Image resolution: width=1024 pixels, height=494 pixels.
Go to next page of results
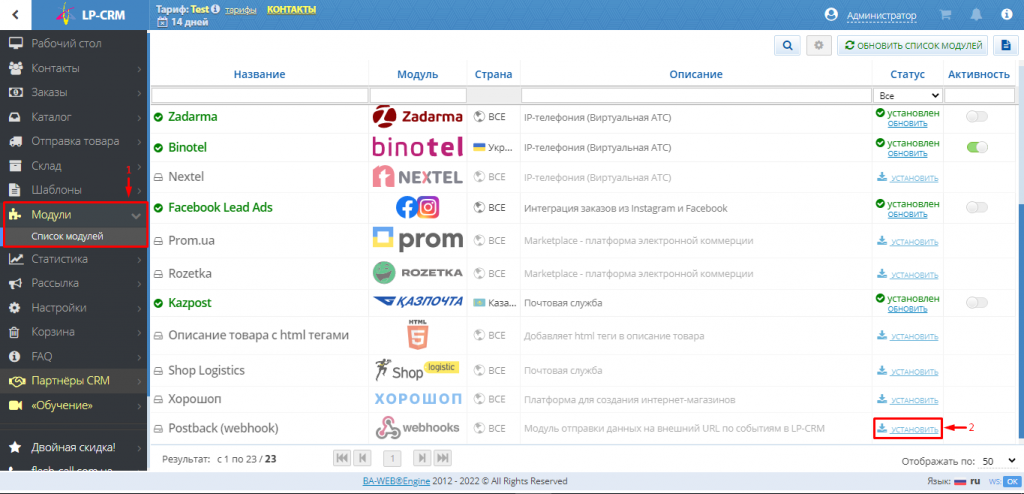pyautogui.click(x=422, y=458)
